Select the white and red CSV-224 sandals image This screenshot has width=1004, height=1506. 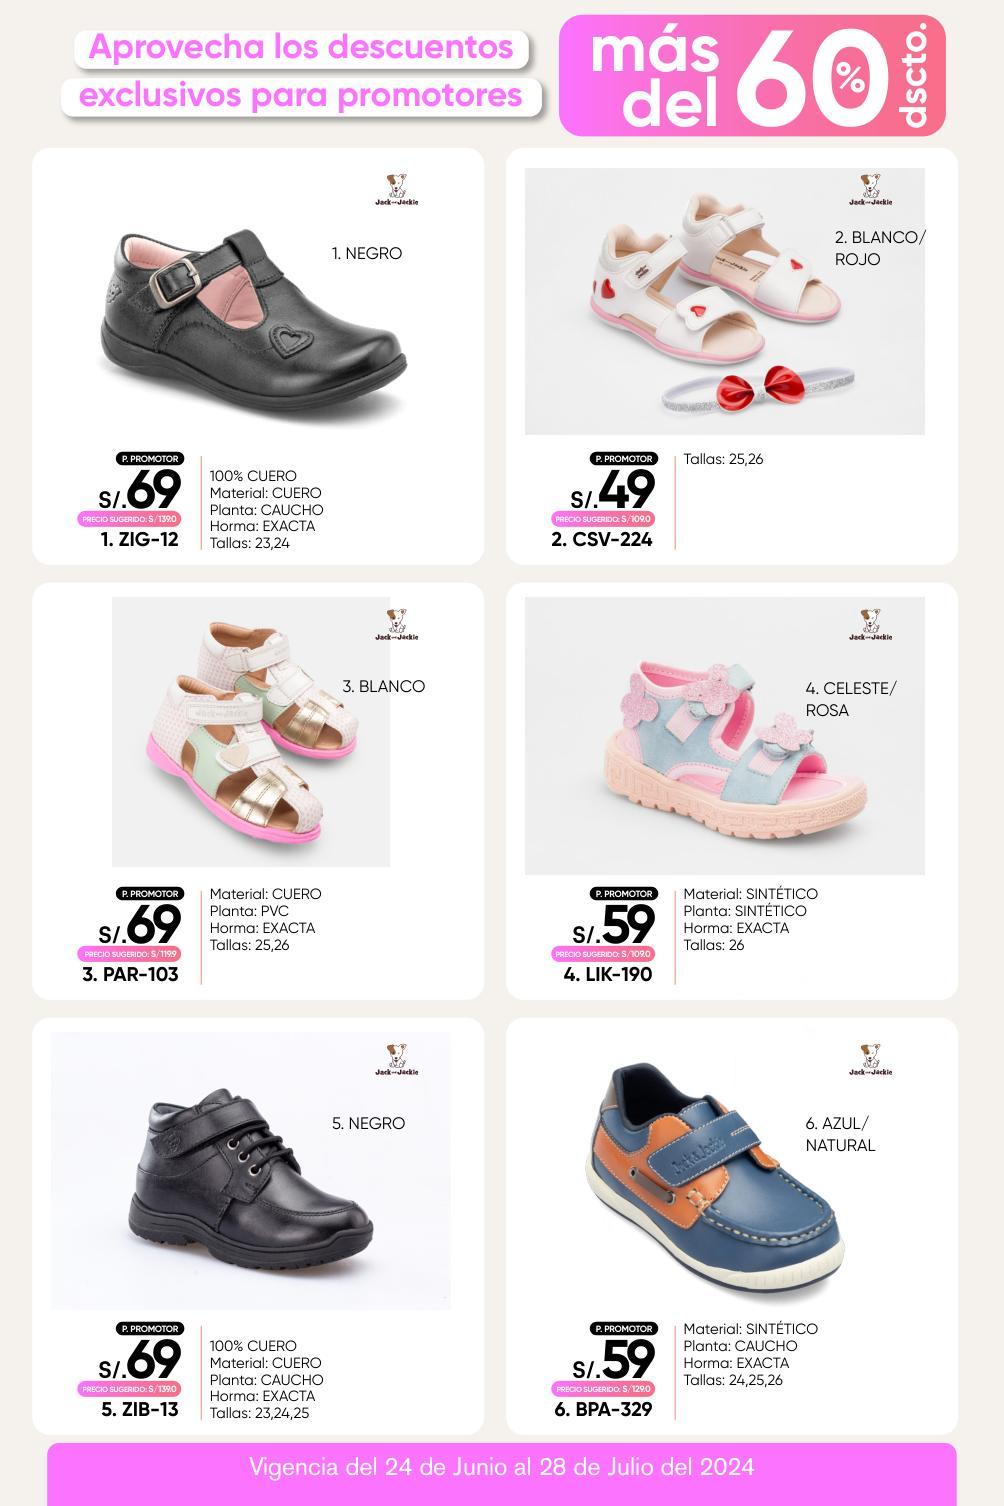coord(725,301)
